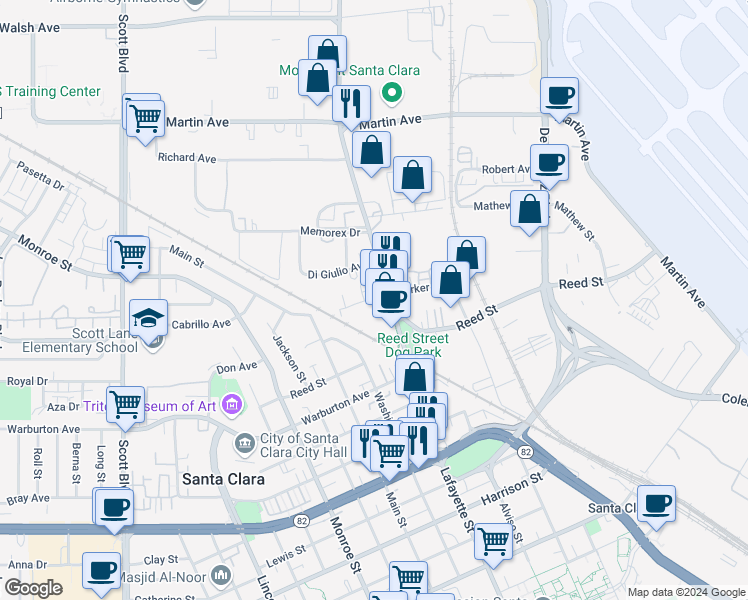Open the shopping bag marker left of Robert Ave
This screenshot has height=600, width=748.
click(x=412, y=176)
